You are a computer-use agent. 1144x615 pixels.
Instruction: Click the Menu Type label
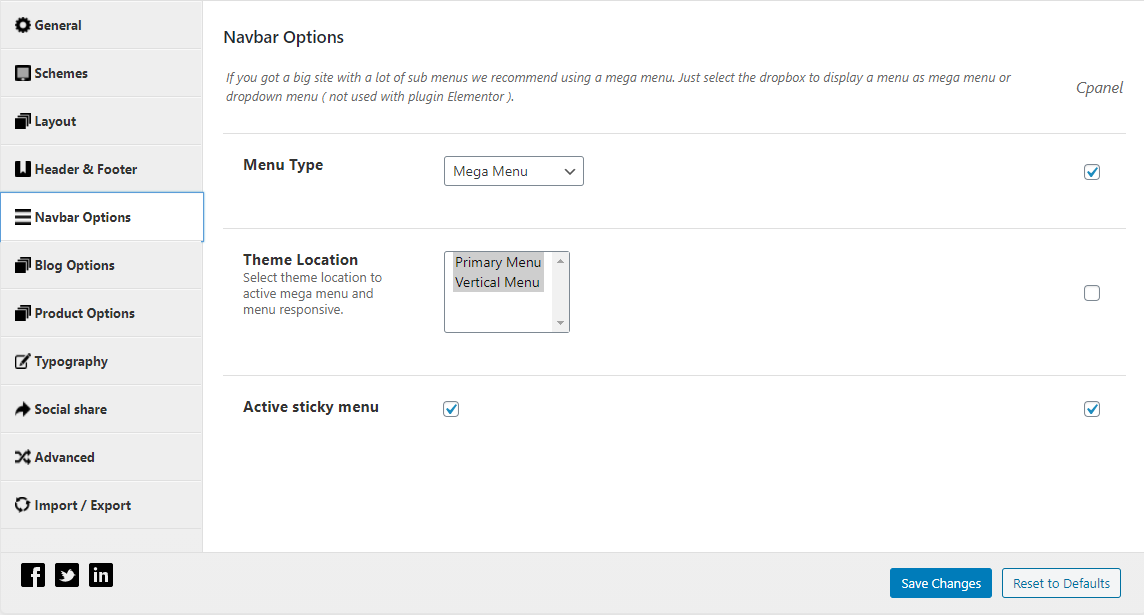(x=283, y=165)
